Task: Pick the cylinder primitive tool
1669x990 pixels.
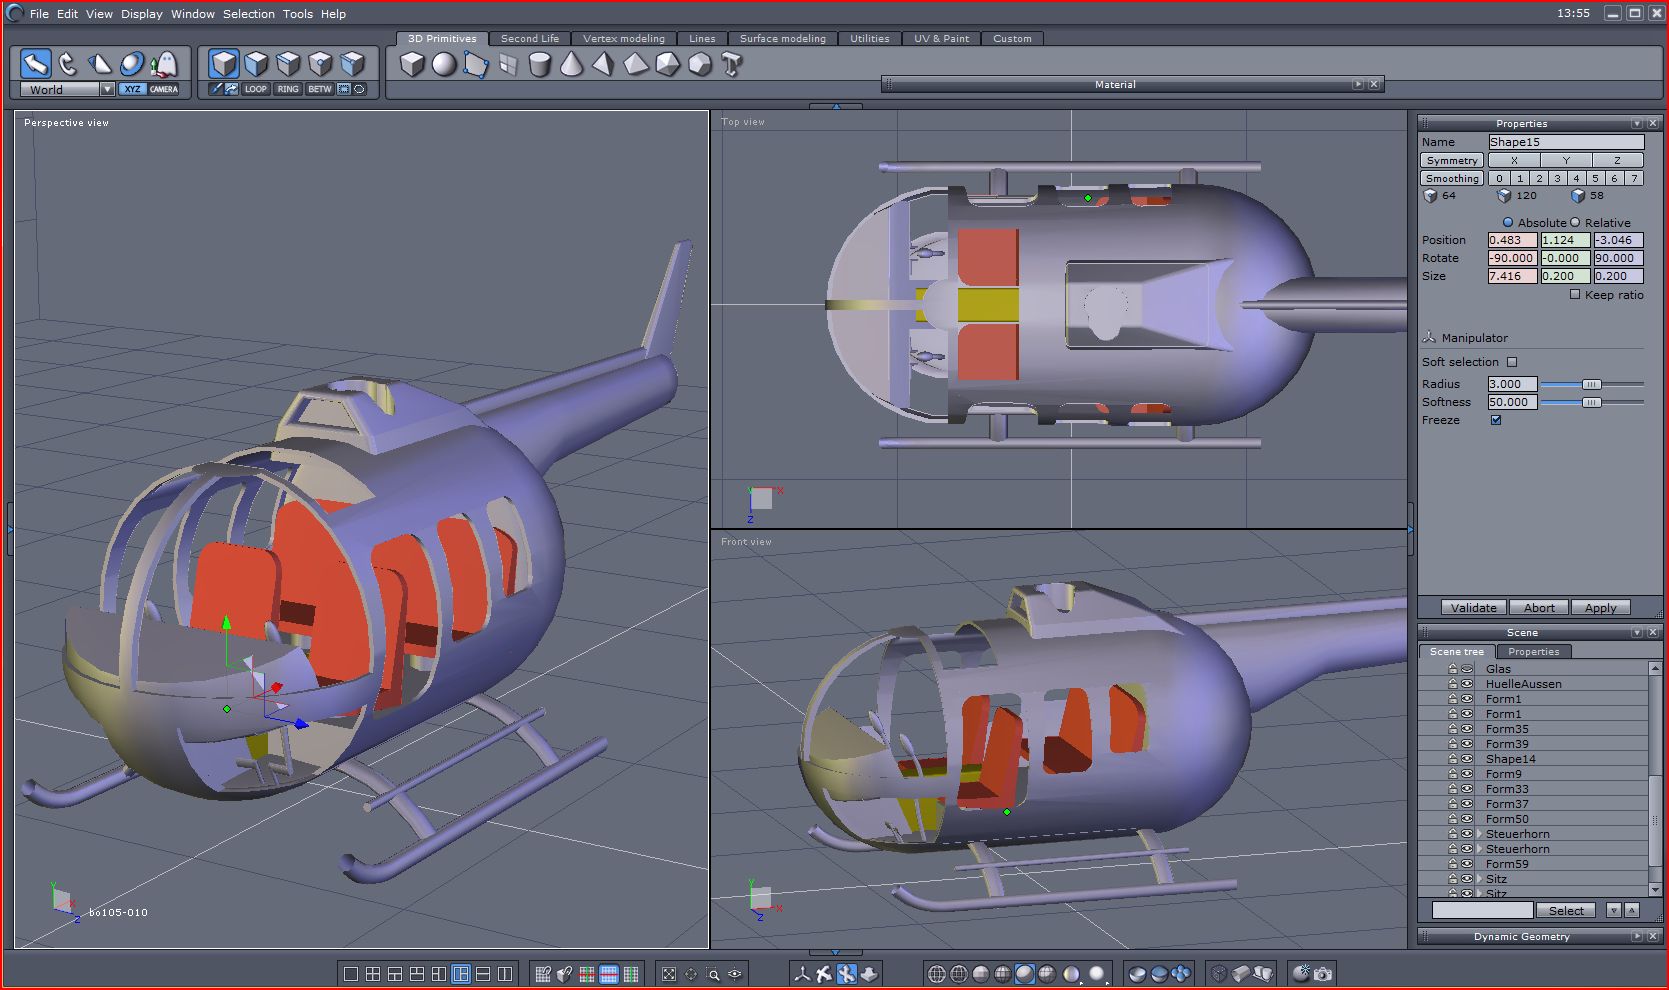Action: coord(539,65)
